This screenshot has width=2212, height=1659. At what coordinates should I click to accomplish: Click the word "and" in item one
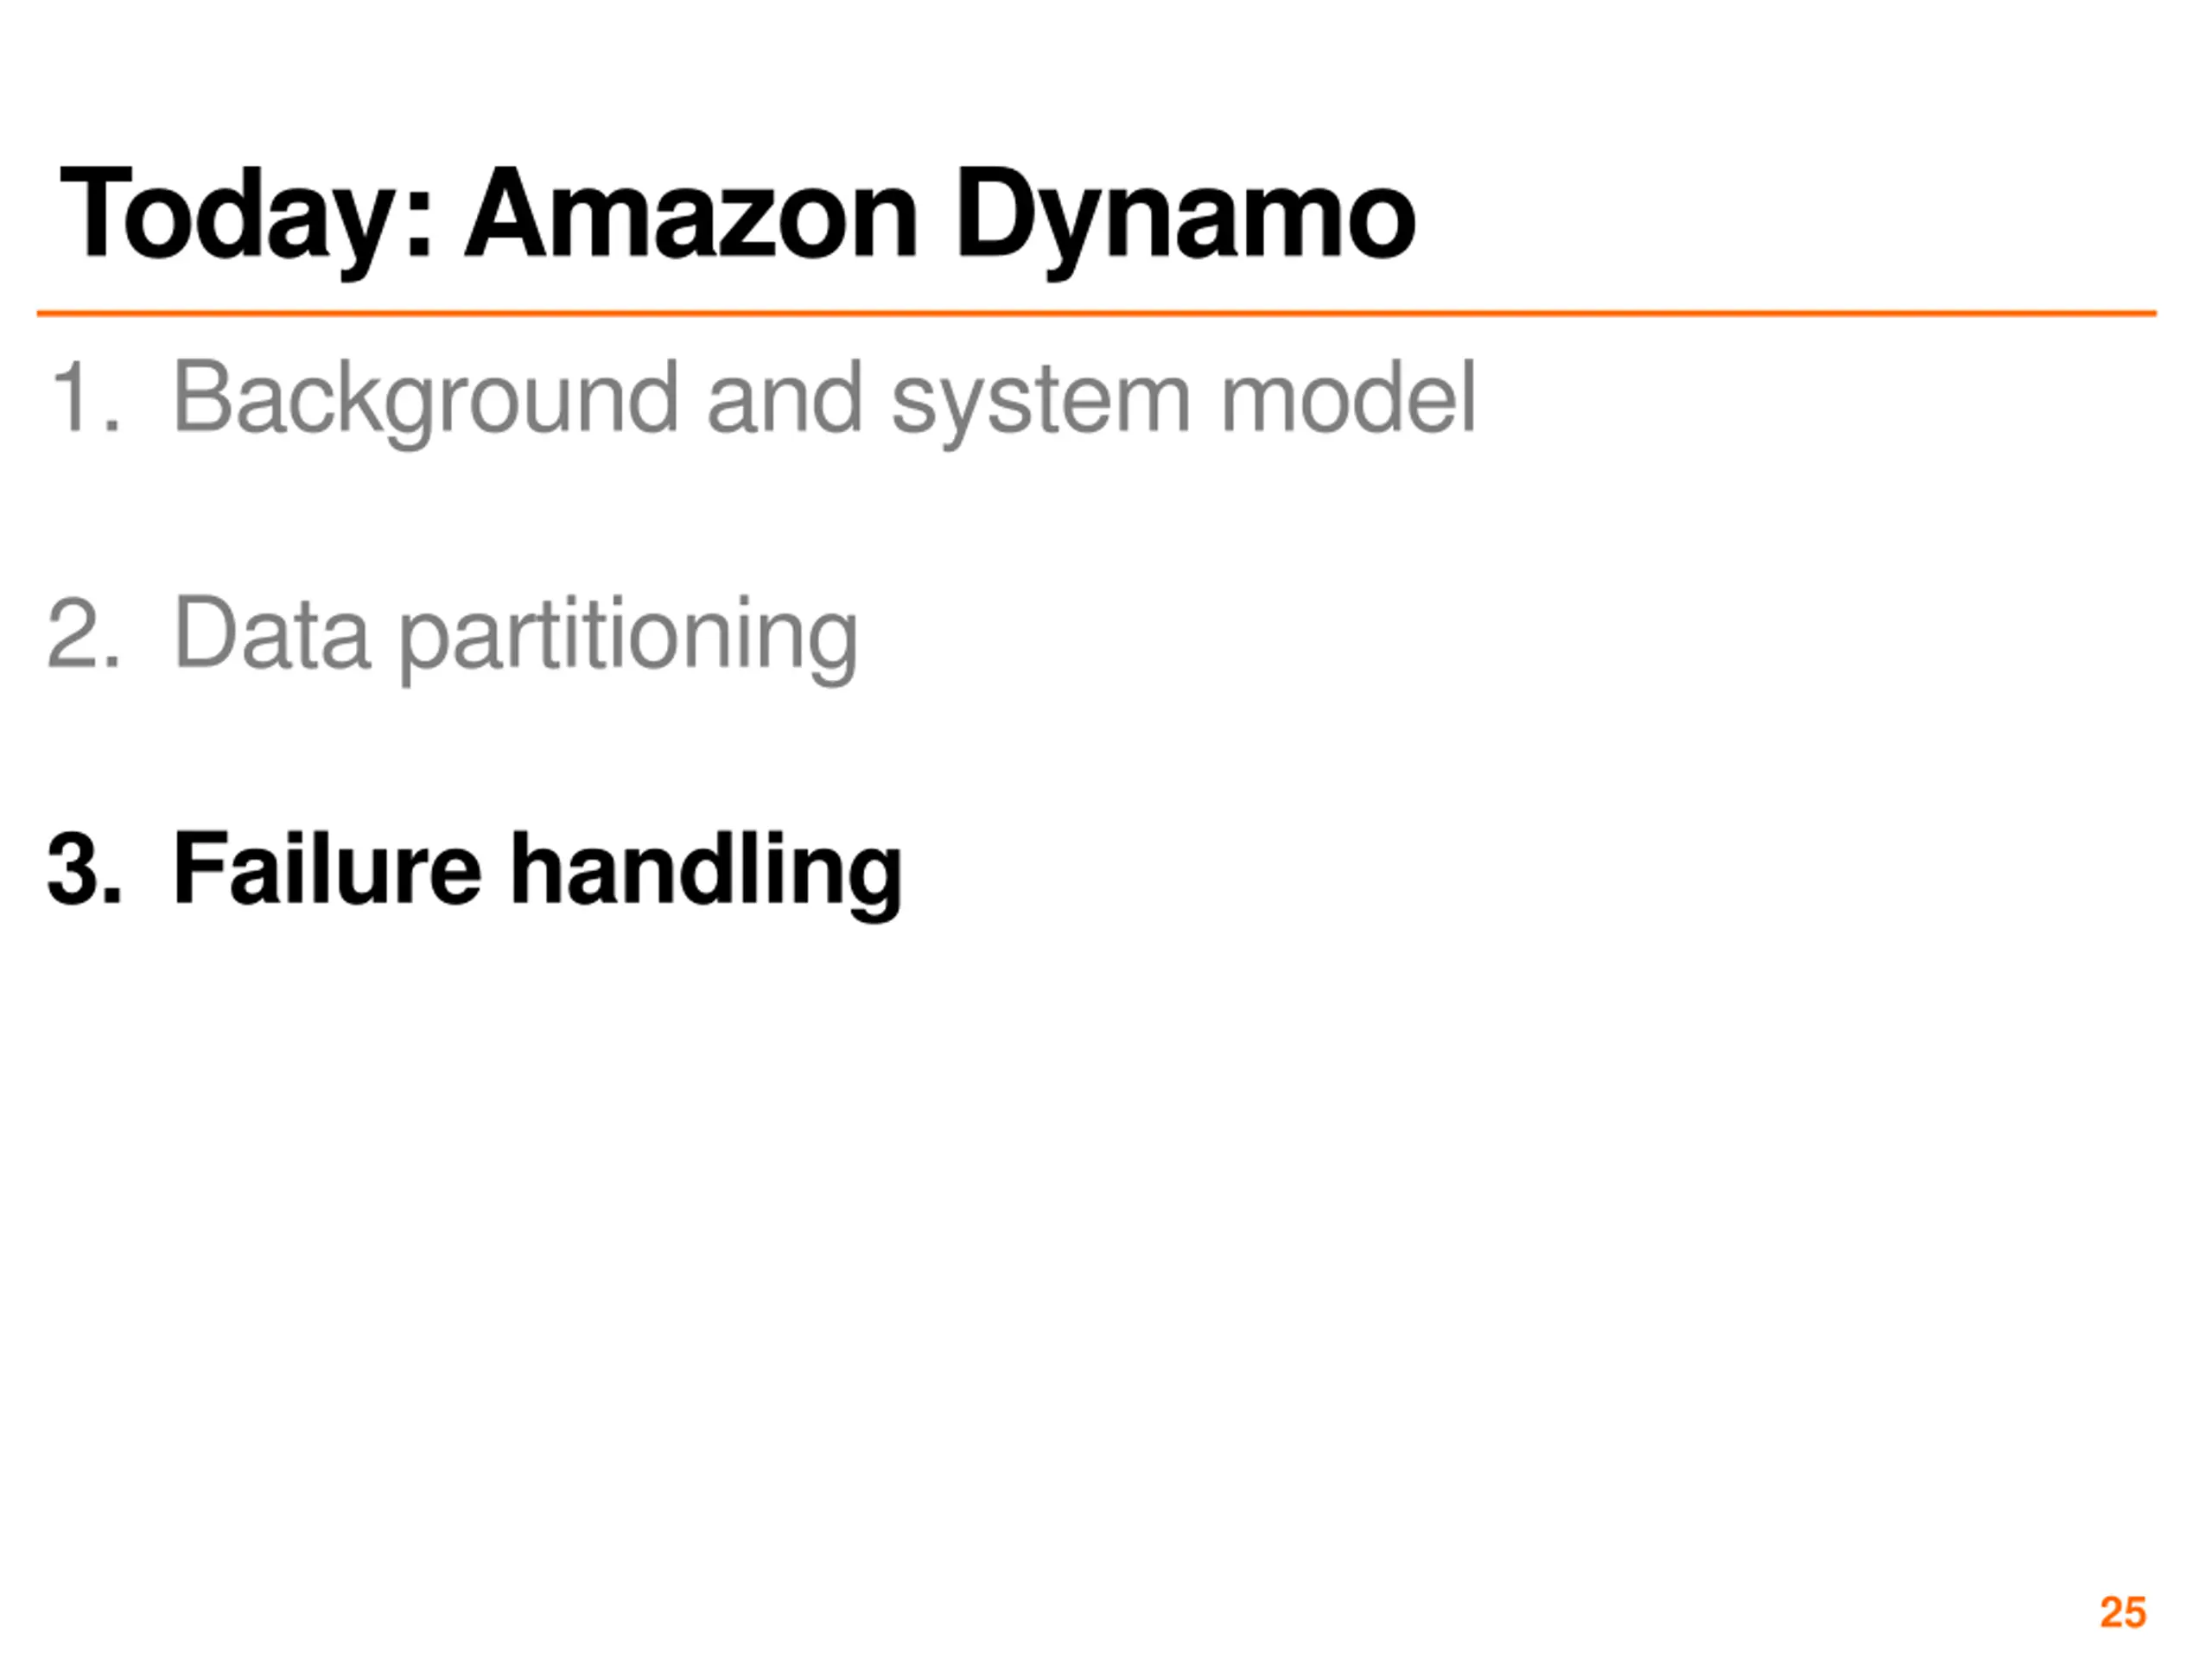coord(784,399)
